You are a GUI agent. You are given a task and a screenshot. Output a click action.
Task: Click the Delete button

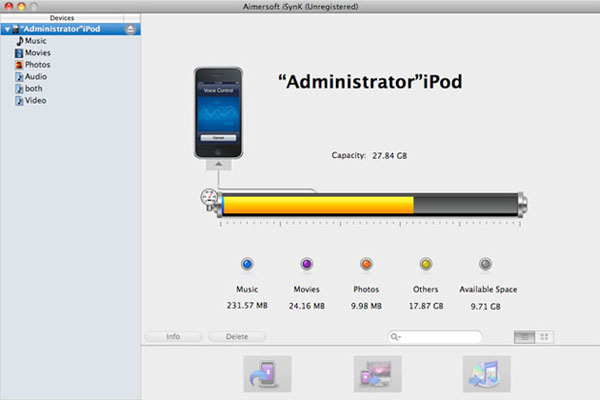coord(237,336)
